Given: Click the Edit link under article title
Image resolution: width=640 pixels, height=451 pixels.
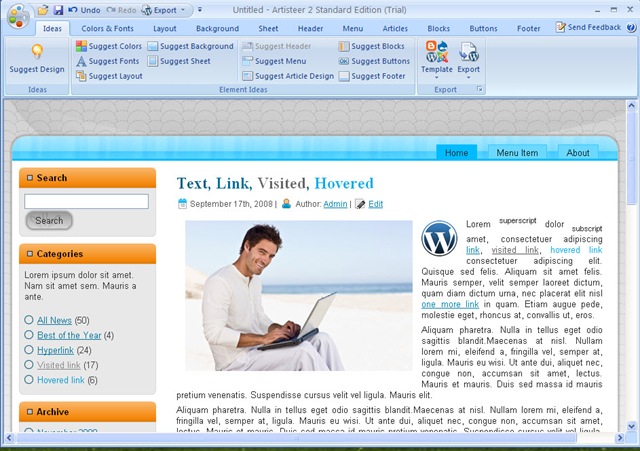Looking at the screenshot, I should coord(376,204).
